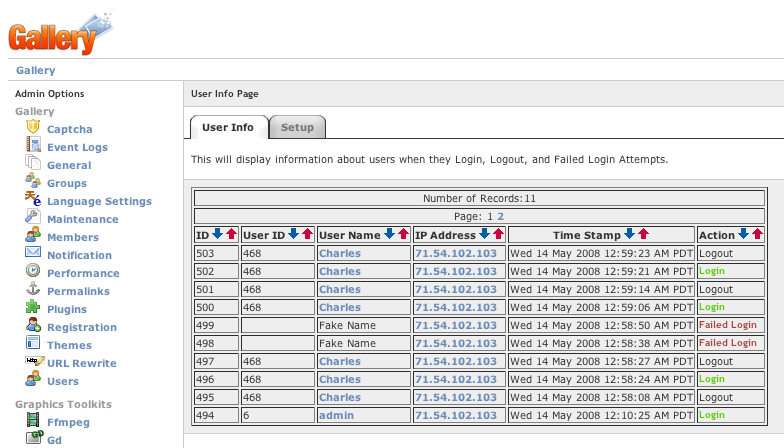Click Charles in record 500 row
The height and width of the screenshot is (448, 784).
[x=340, y=308]
